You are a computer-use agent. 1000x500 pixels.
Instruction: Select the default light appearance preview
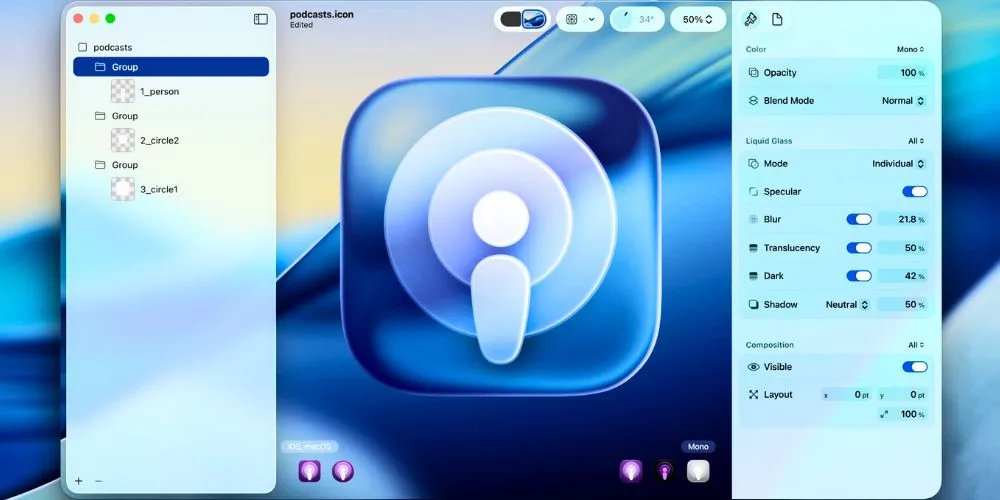(631, 471)
